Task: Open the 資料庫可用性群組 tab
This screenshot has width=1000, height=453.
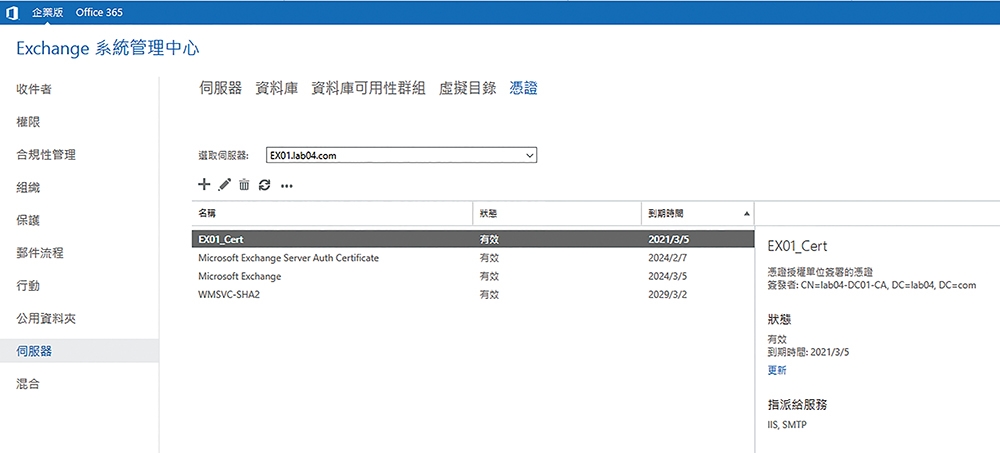Action: pyautogui.click(x=368, y=89)
